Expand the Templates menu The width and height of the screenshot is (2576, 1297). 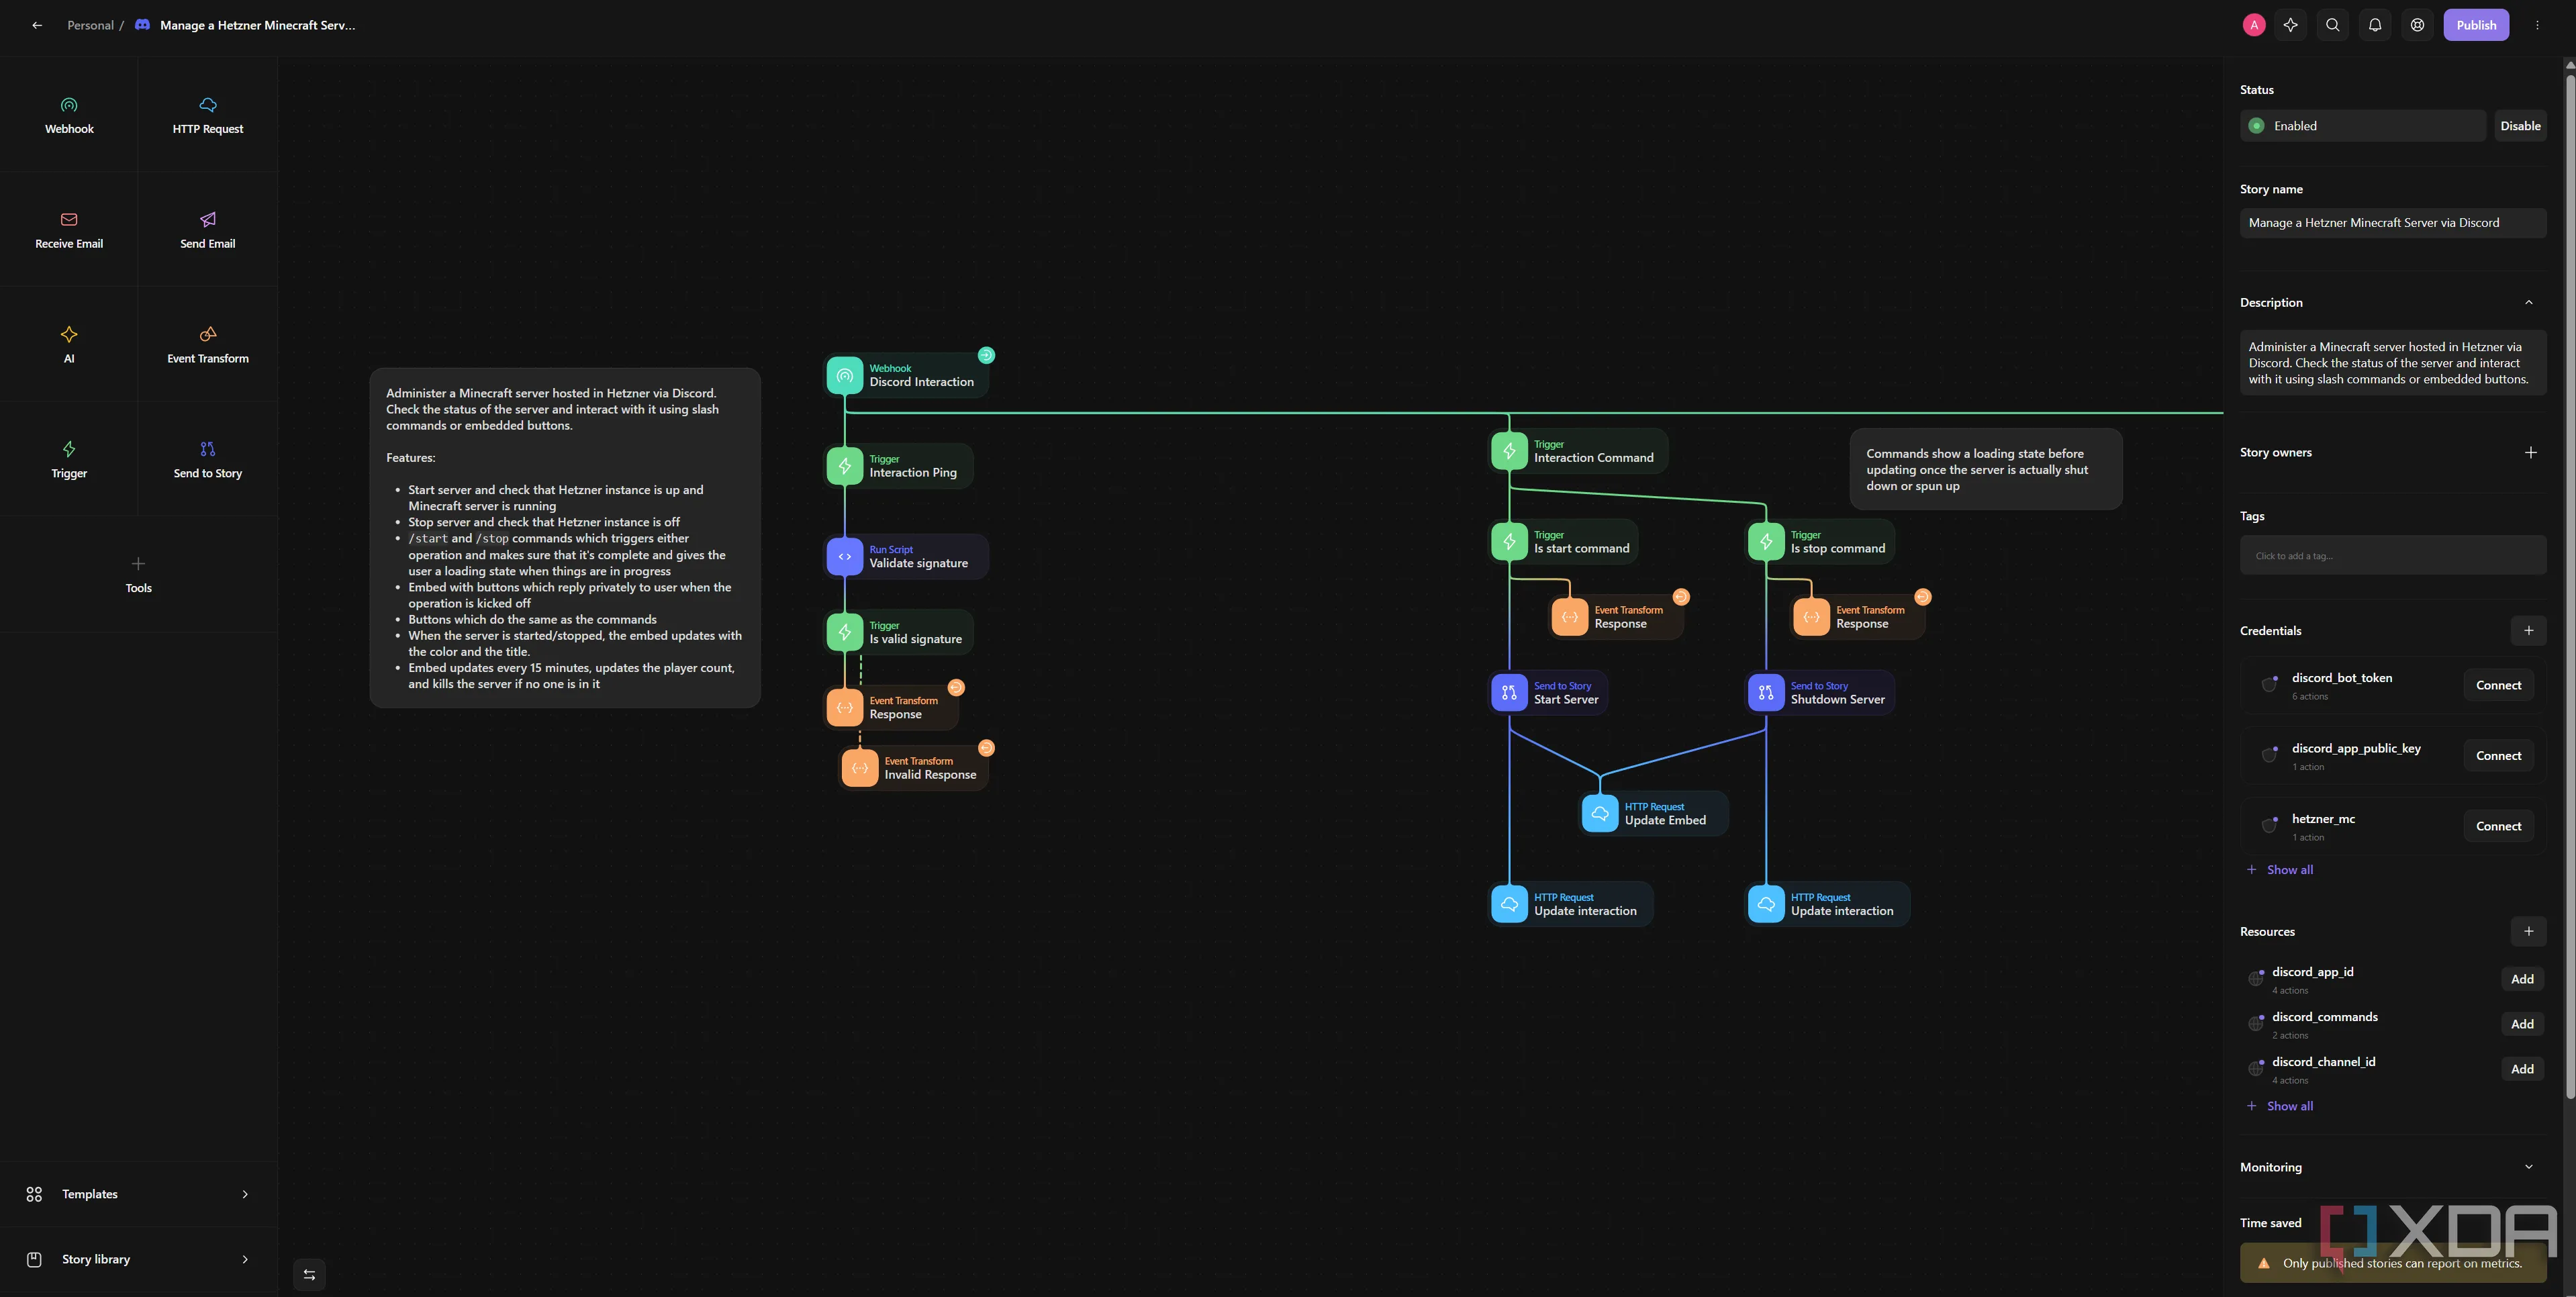tap(138, 1194)
